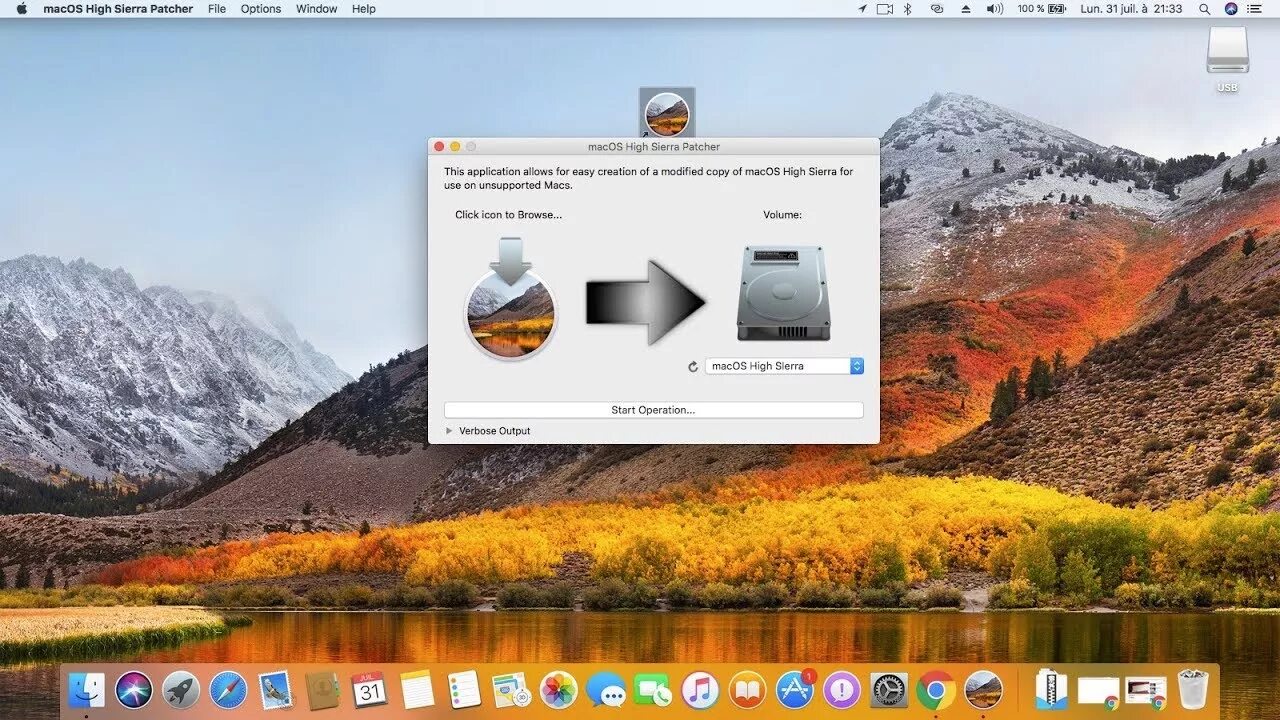Open Reminders from the dock

(464, 690)
